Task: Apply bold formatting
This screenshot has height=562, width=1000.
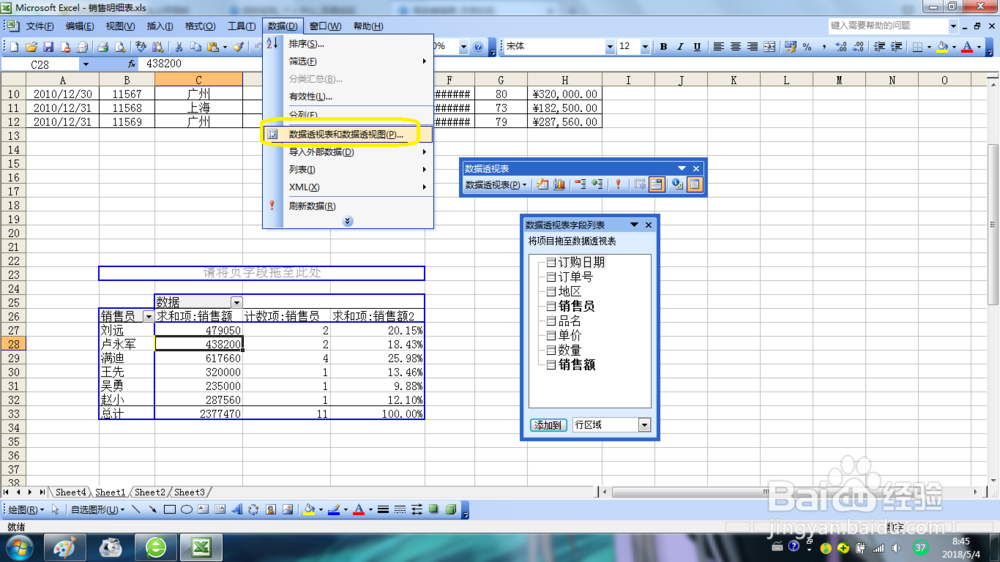Action: click(x=663, y=47)
